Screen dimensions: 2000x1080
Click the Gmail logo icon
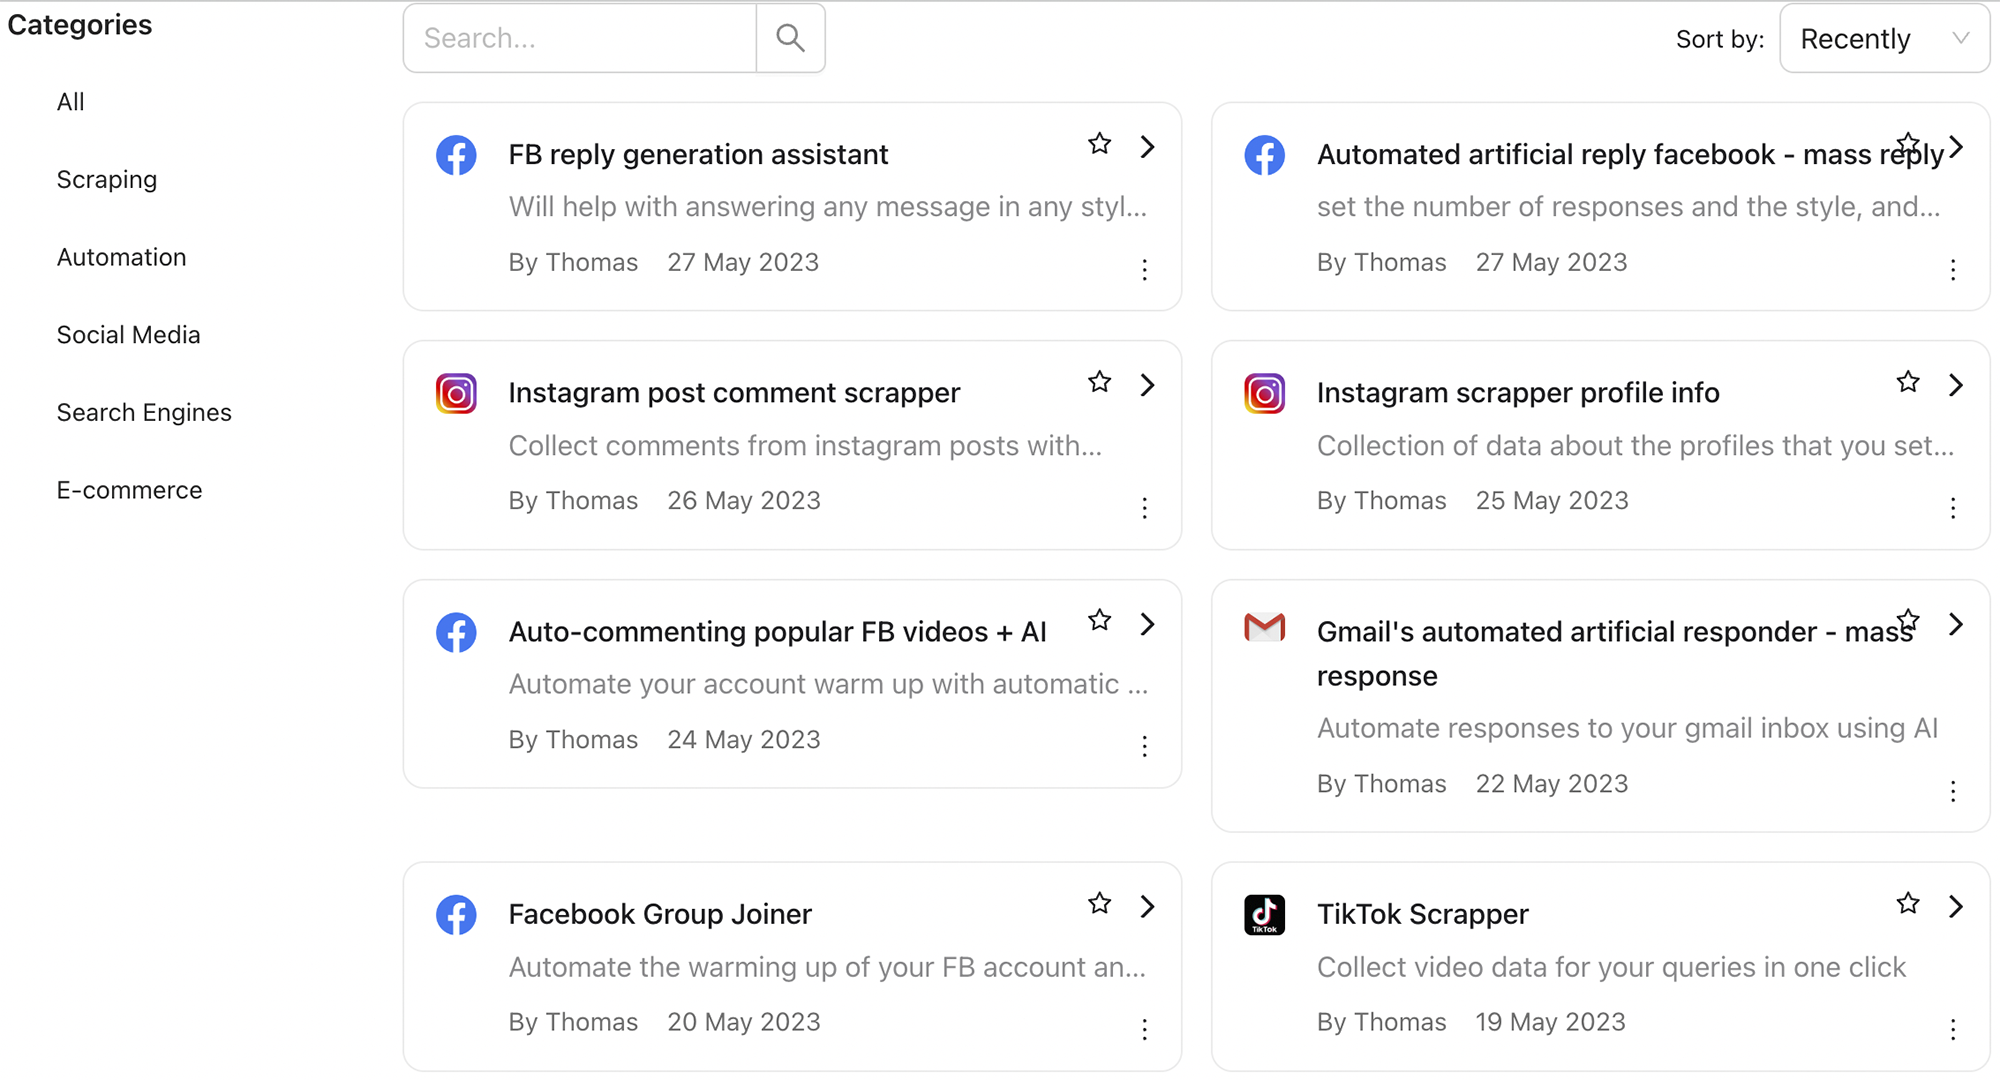pyautogui.click(x=1264, y=628)
